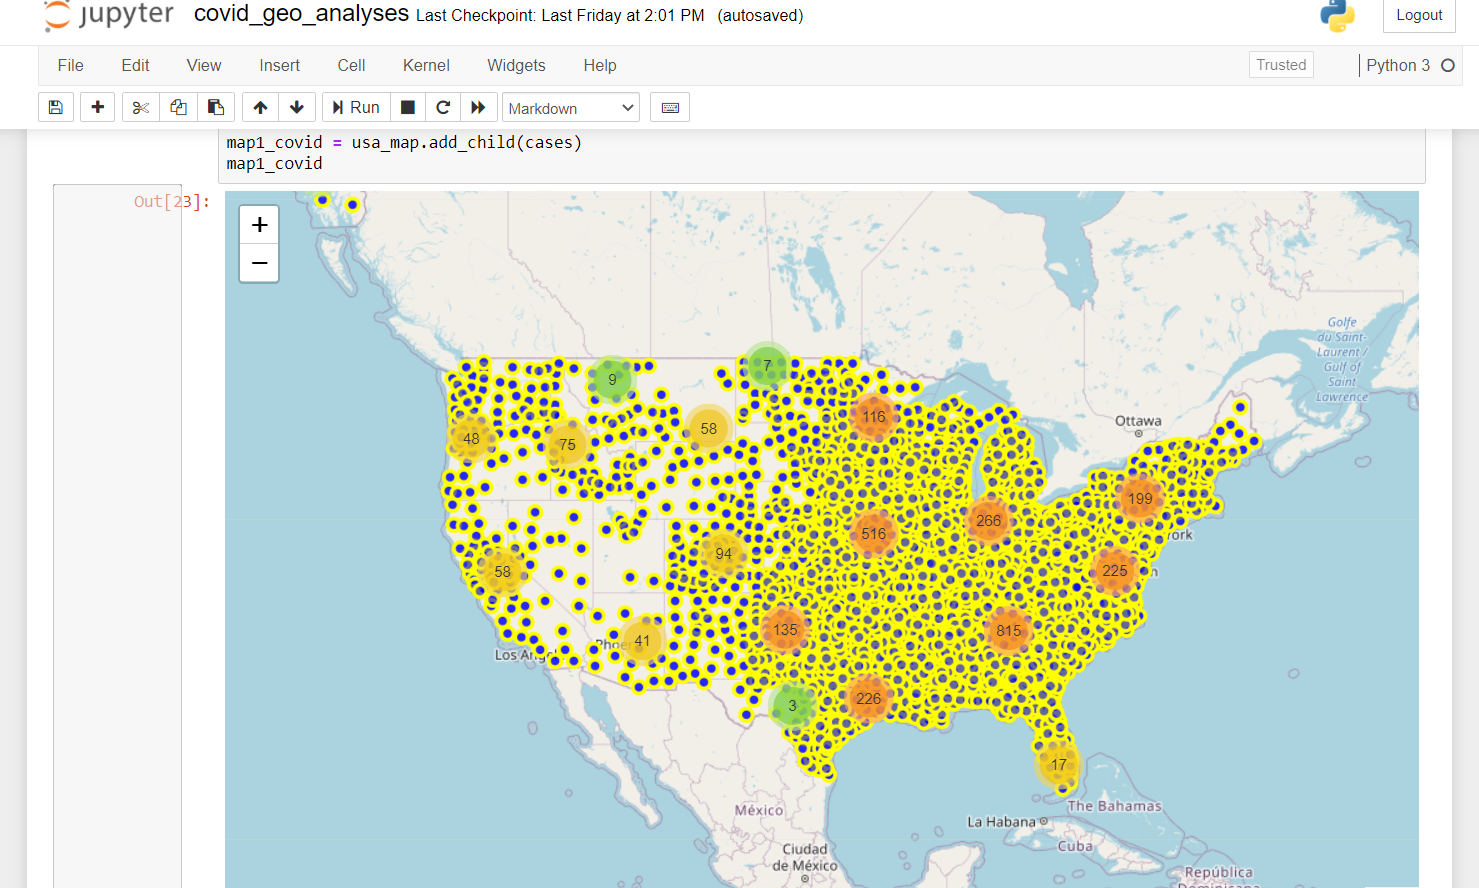
Task: Click the Jupyter logo
Action: coord(109,15)
